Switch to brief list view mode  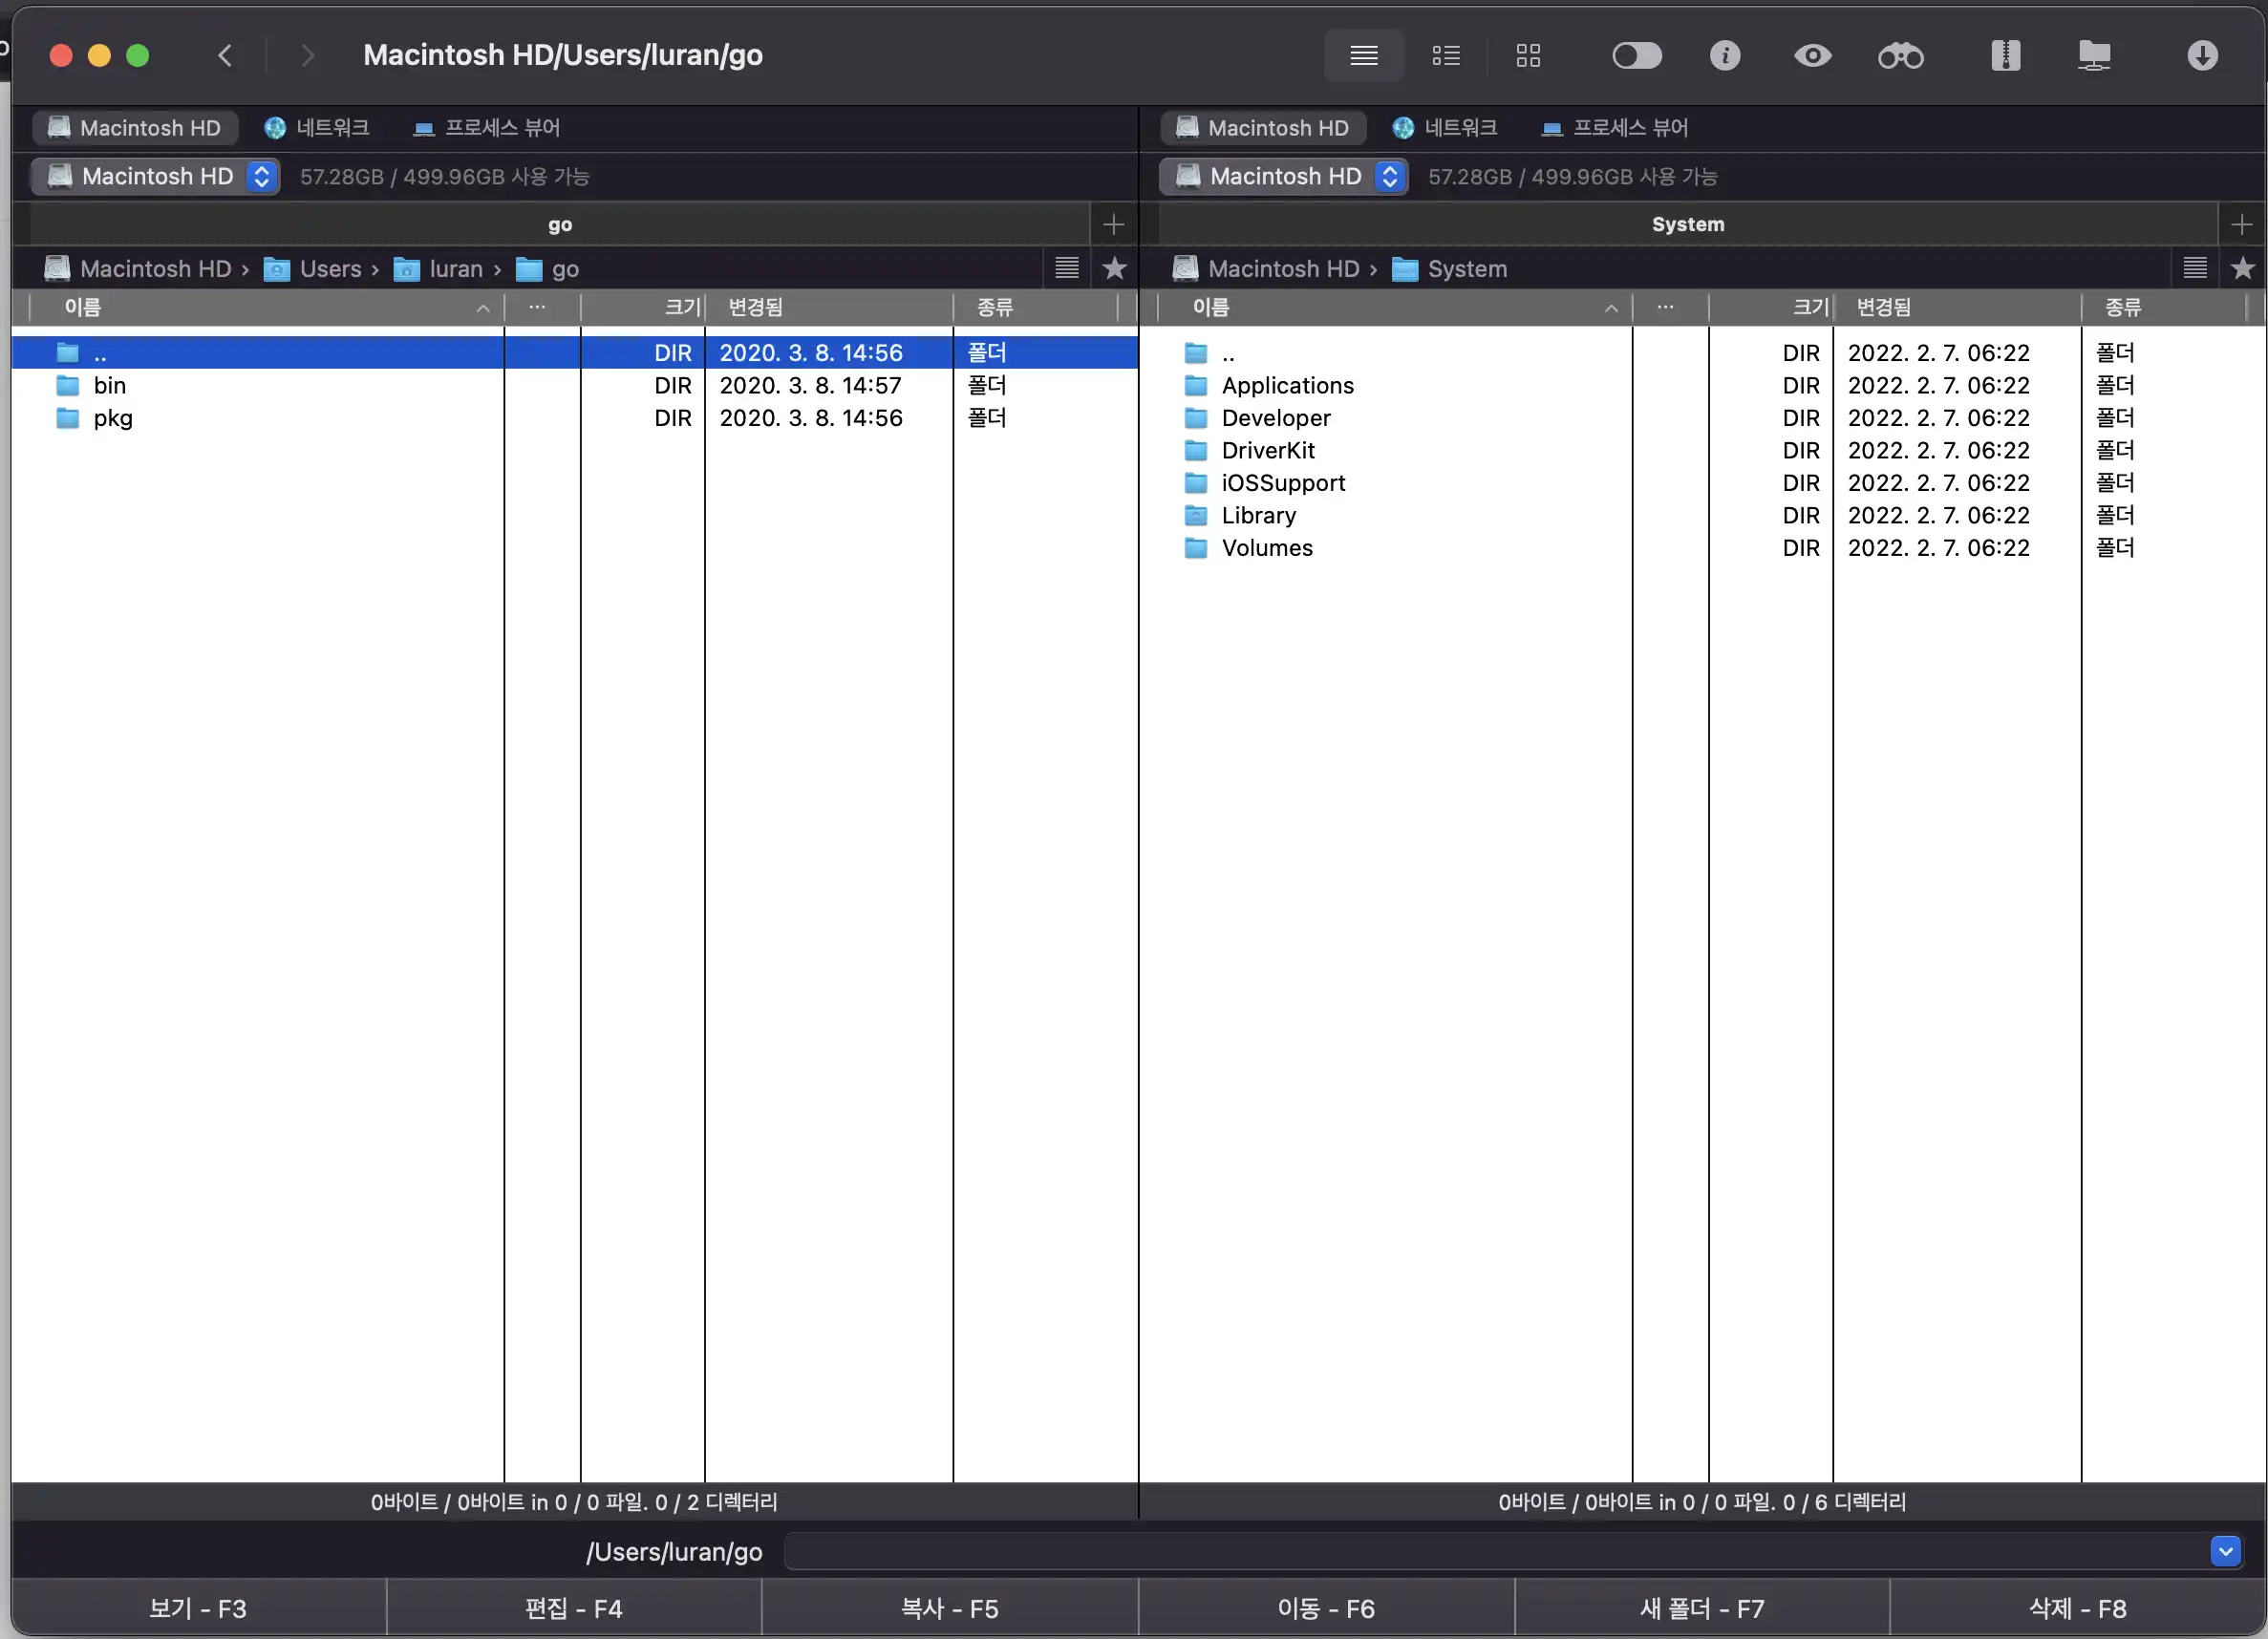coord(1446,56)
